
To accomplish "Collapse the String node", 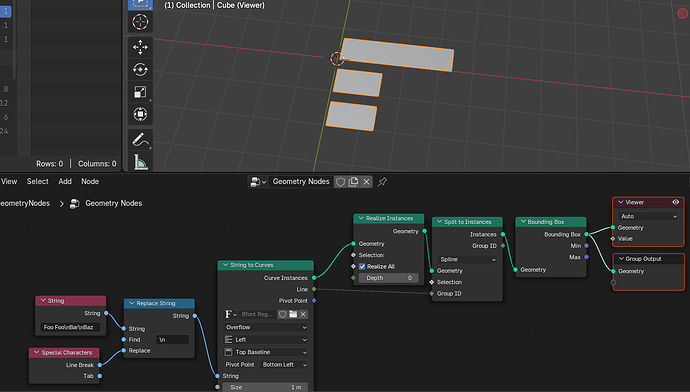I will click(x=43, y=300).
